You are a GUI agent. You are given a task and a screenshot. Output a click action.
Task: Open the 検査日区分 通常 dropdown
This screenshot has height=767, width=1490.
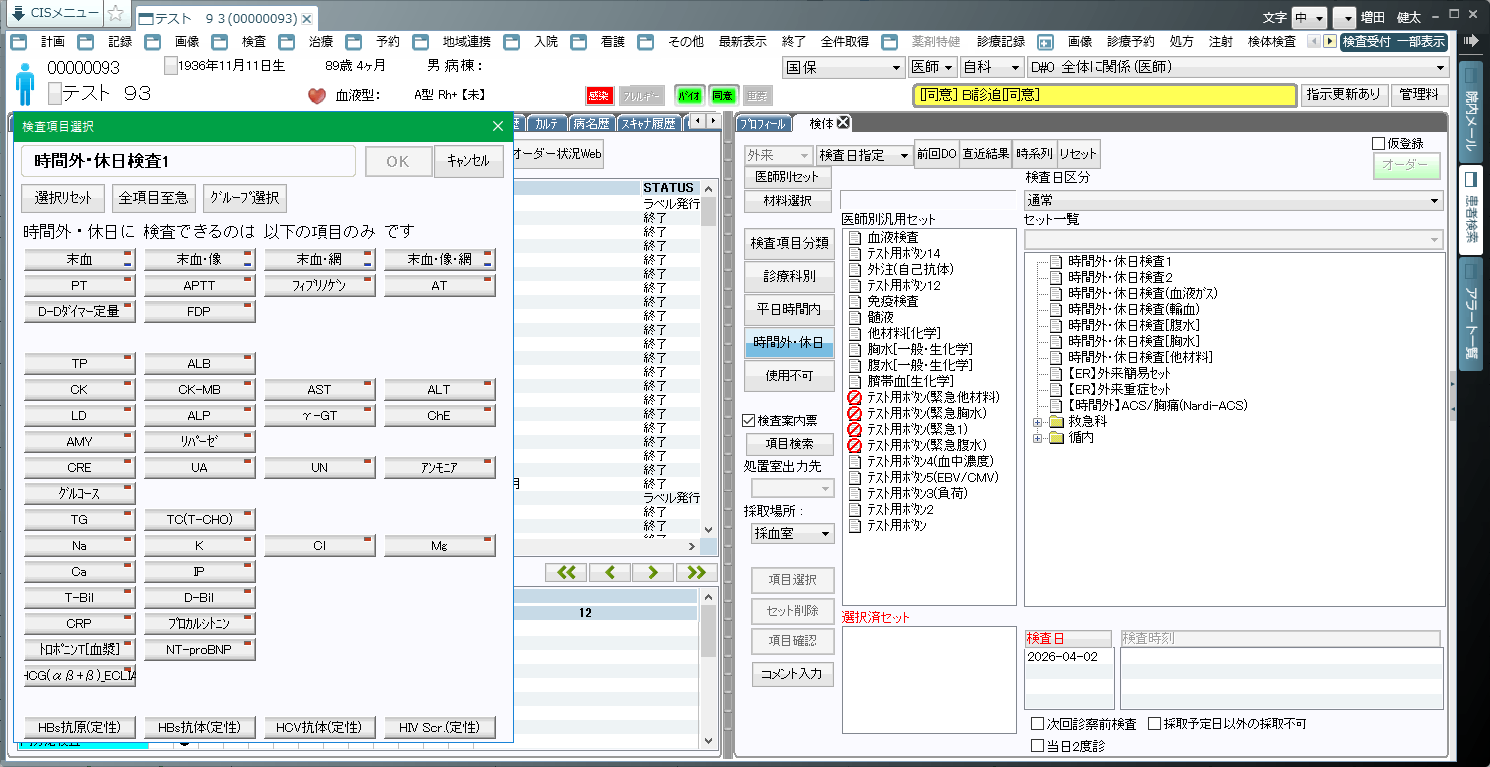(1235, 200)
